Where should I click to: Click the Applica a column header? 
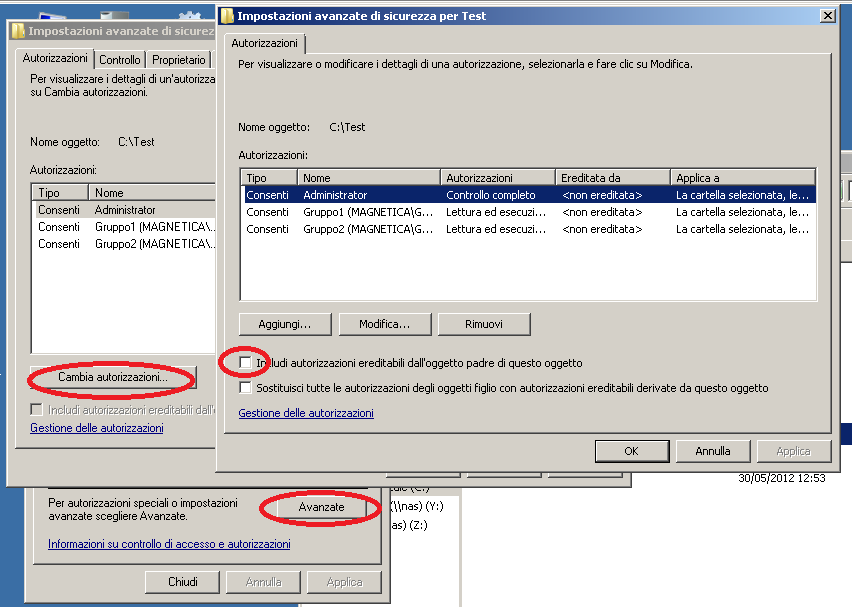click(x=741, y=178)
